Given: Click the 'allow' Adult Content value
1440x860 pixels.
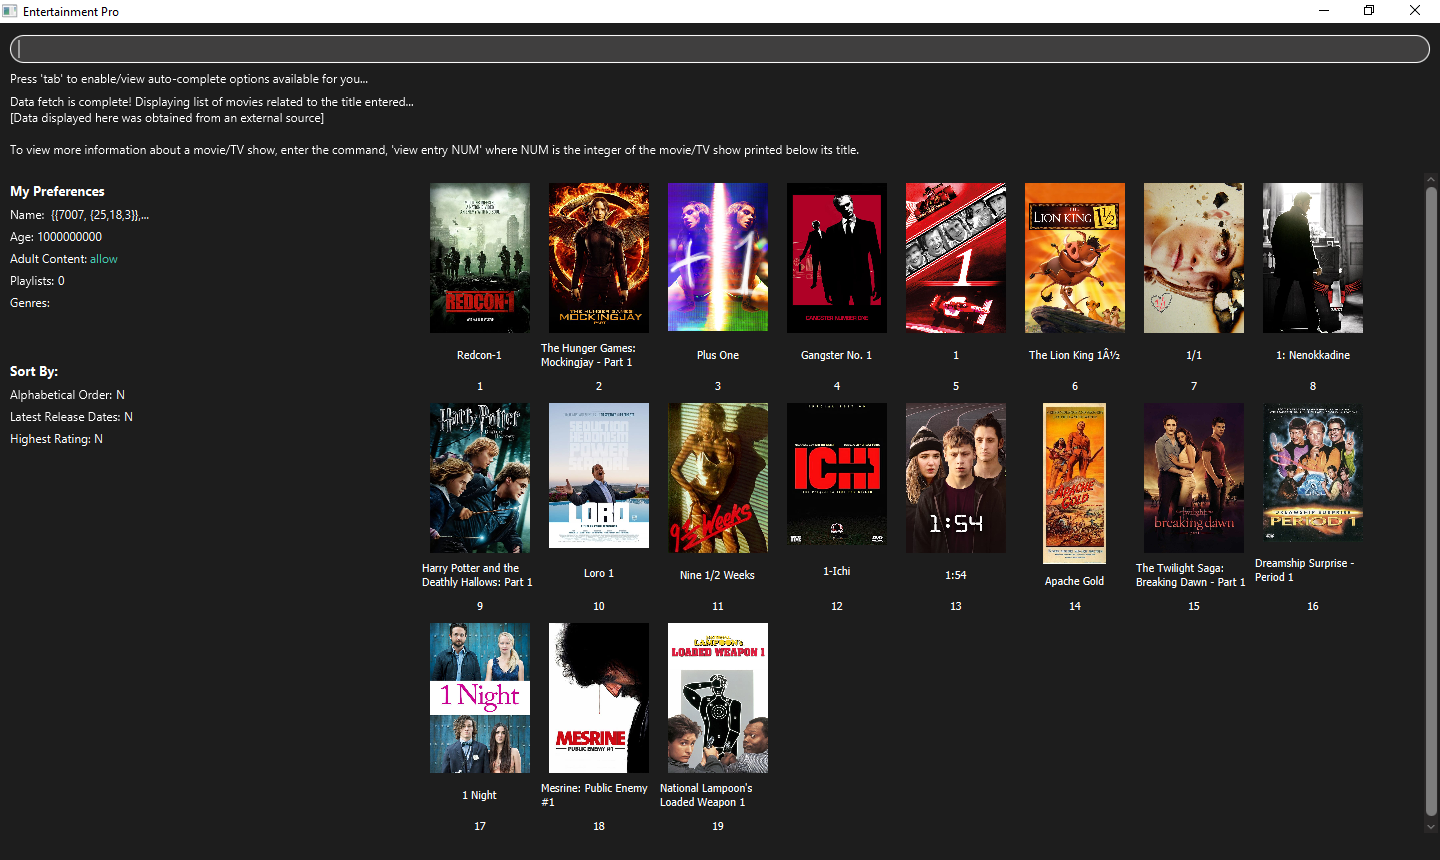Looking at the screenshot, I should click(x=104, y=259).
